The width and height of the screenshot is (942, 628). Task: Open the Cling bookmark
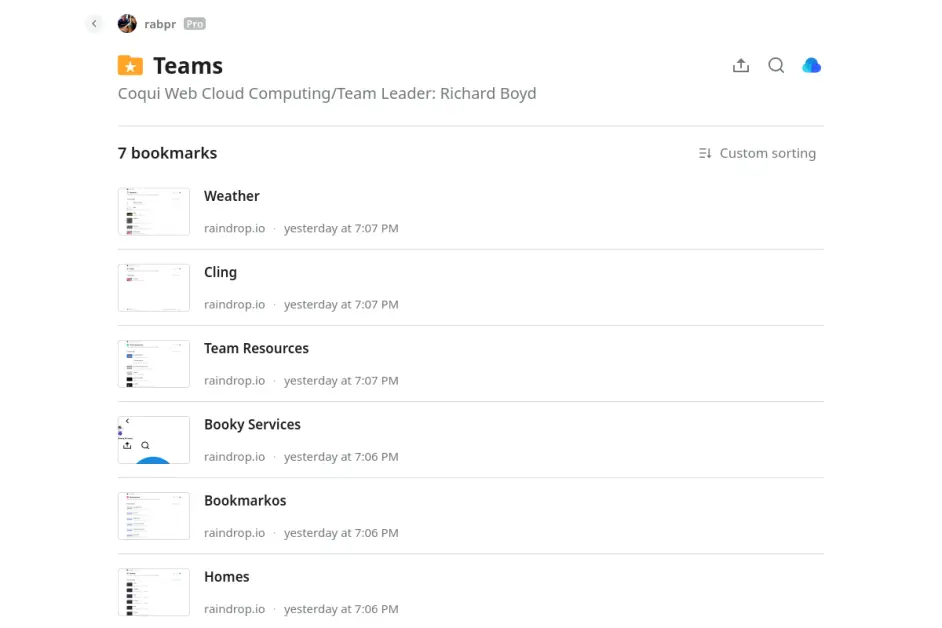221,272
